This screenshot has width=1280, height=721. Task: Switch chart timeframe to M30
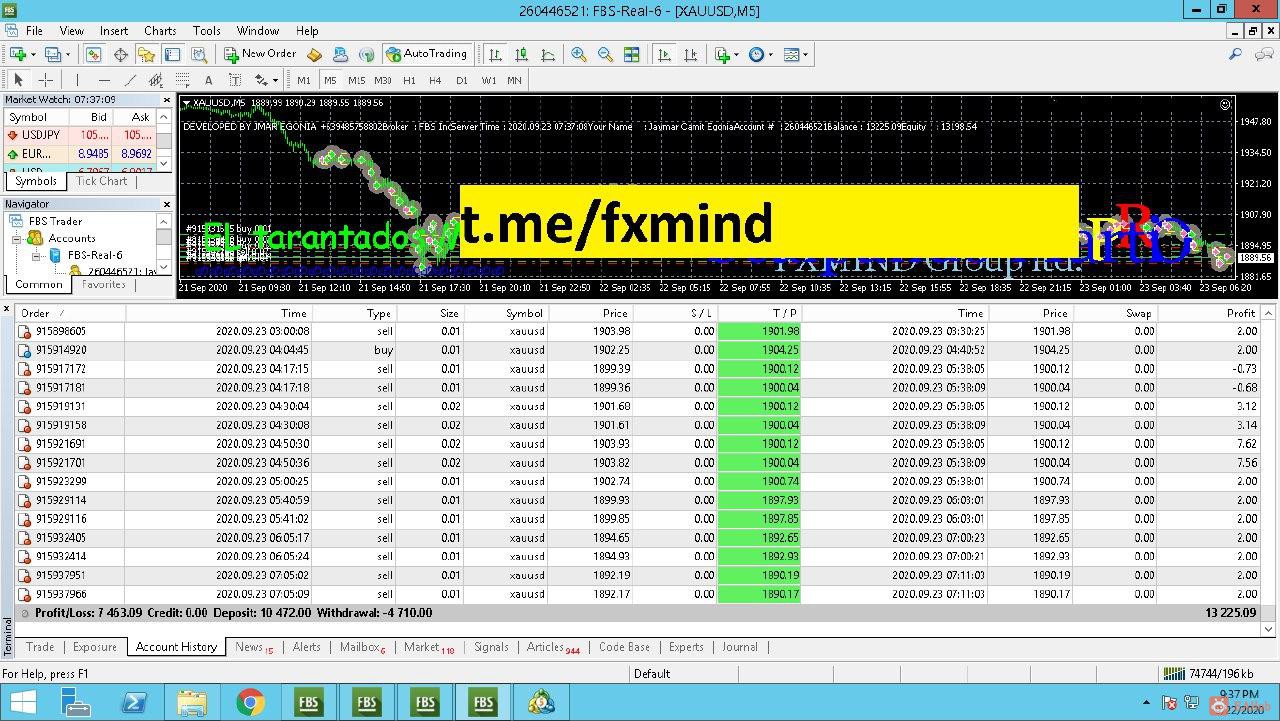(383, 80)
